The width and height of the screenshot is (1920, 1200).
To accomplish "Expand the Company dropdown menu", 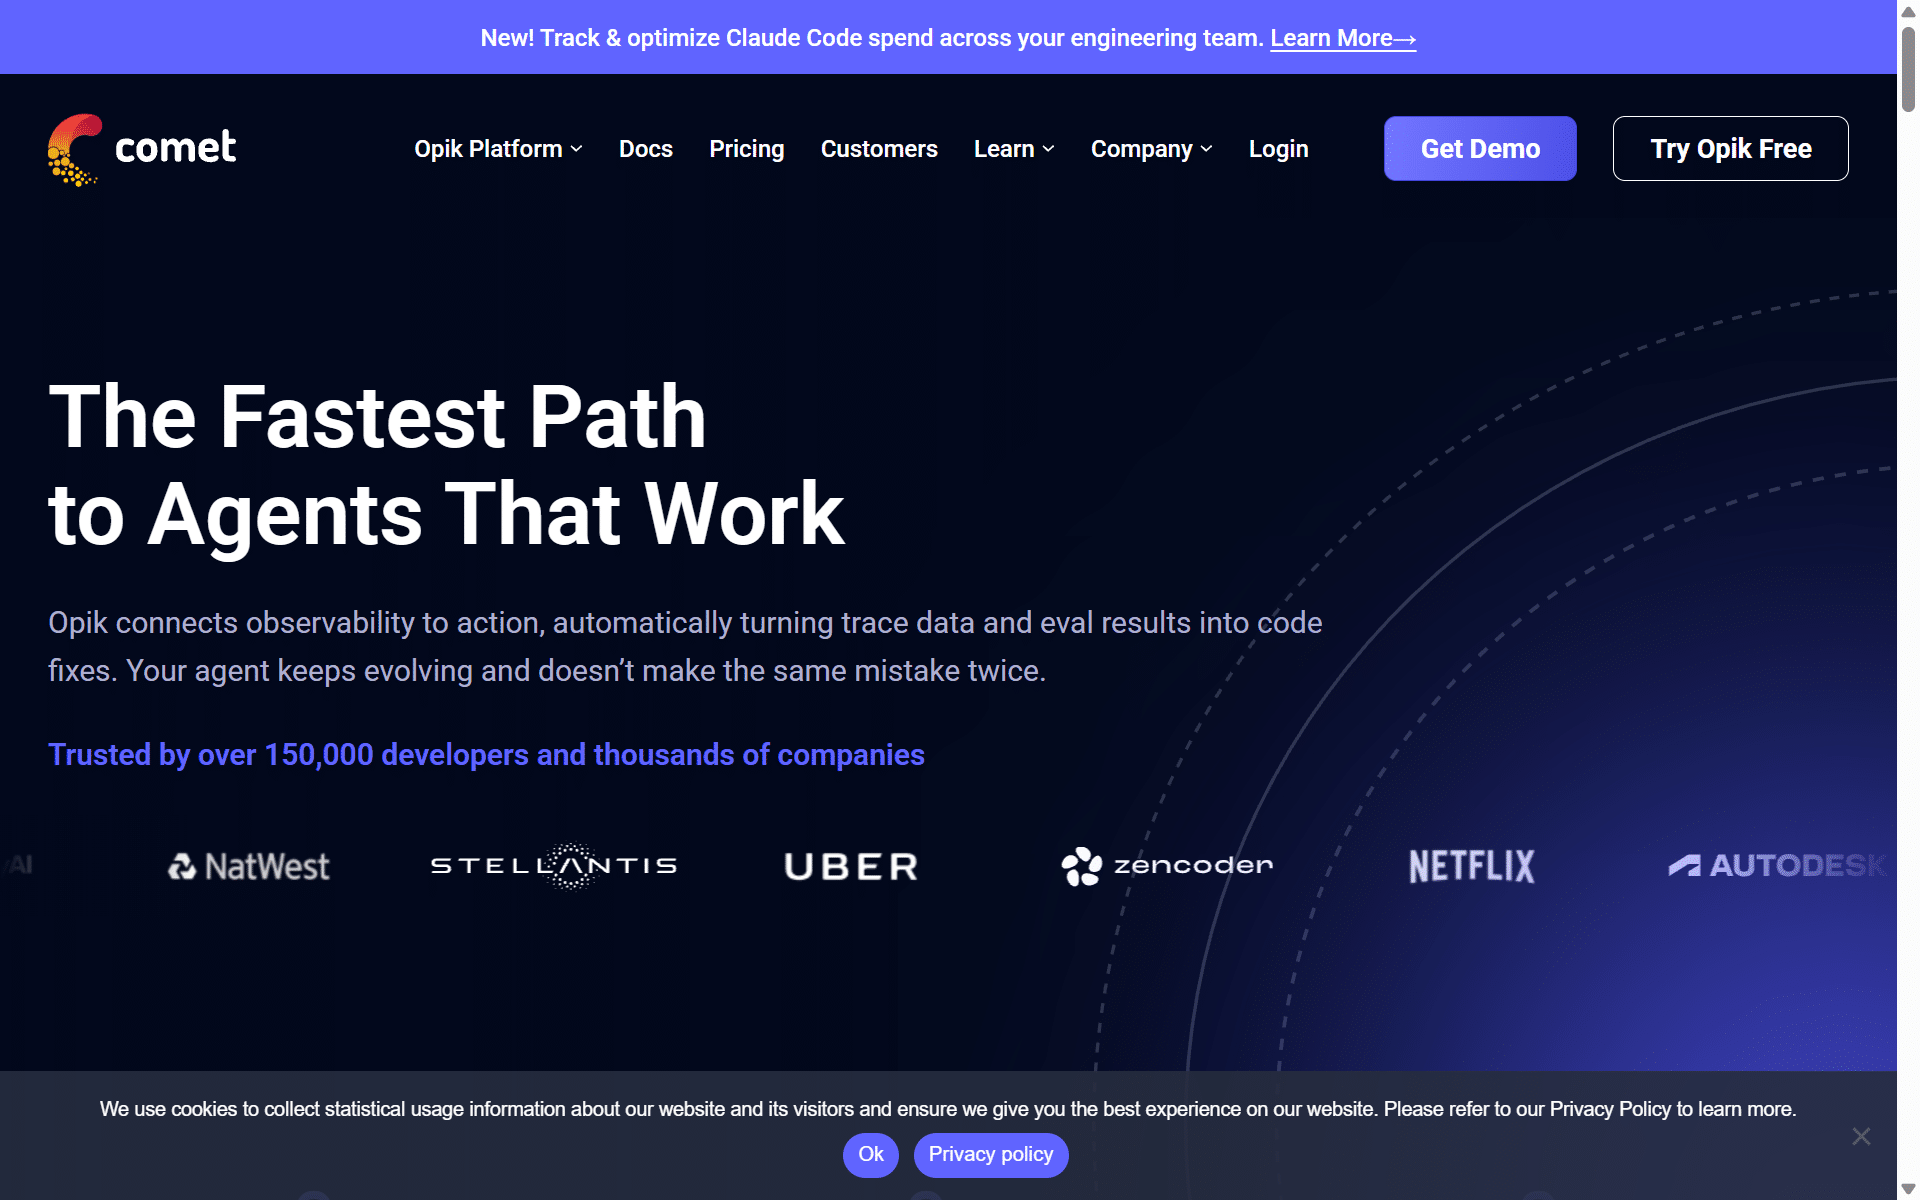I will point(1151,149).
